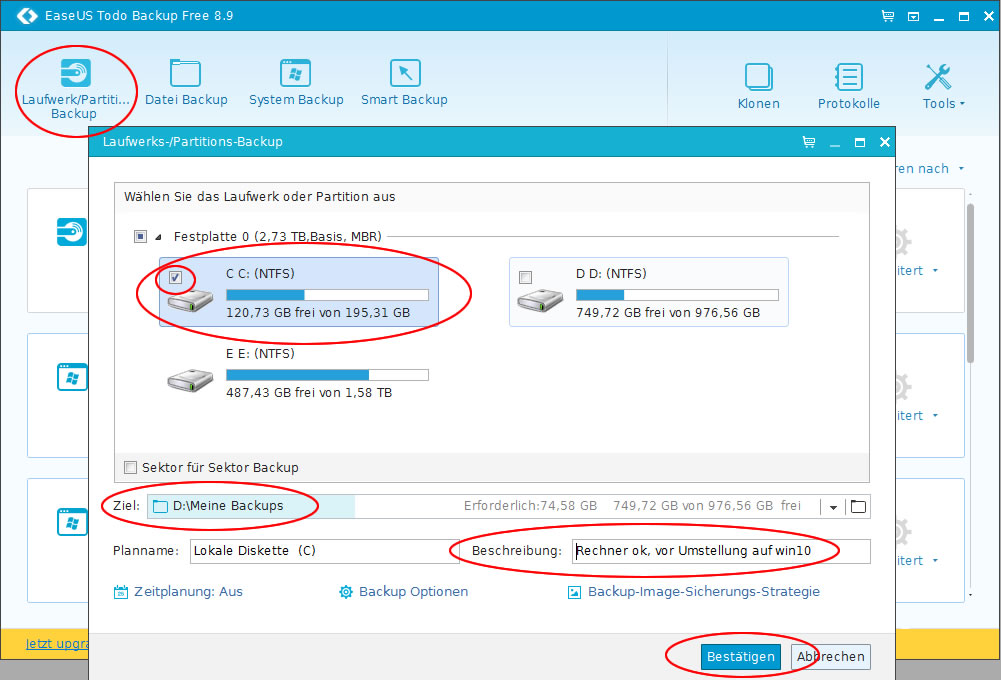This screenshot has height=680, width=1001.
Task: Click the Bestätigen button
Action: click(740, 657)
